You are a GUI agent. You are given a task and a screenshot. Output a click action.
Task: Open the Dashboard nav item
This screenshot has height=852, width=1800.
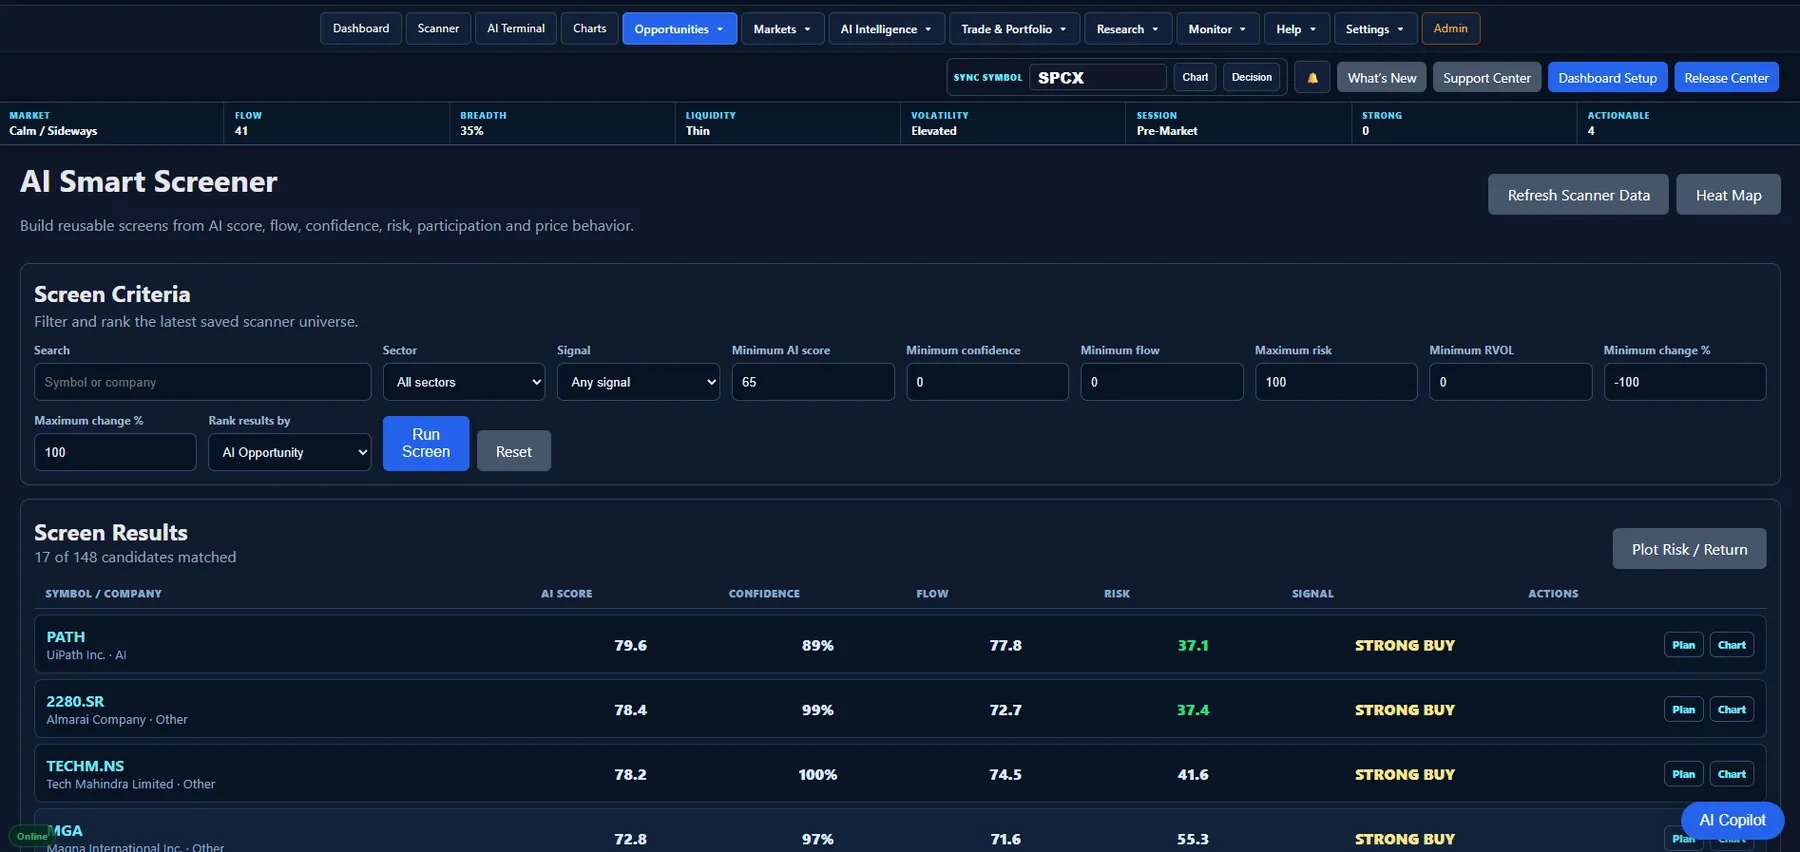[361, 28]
